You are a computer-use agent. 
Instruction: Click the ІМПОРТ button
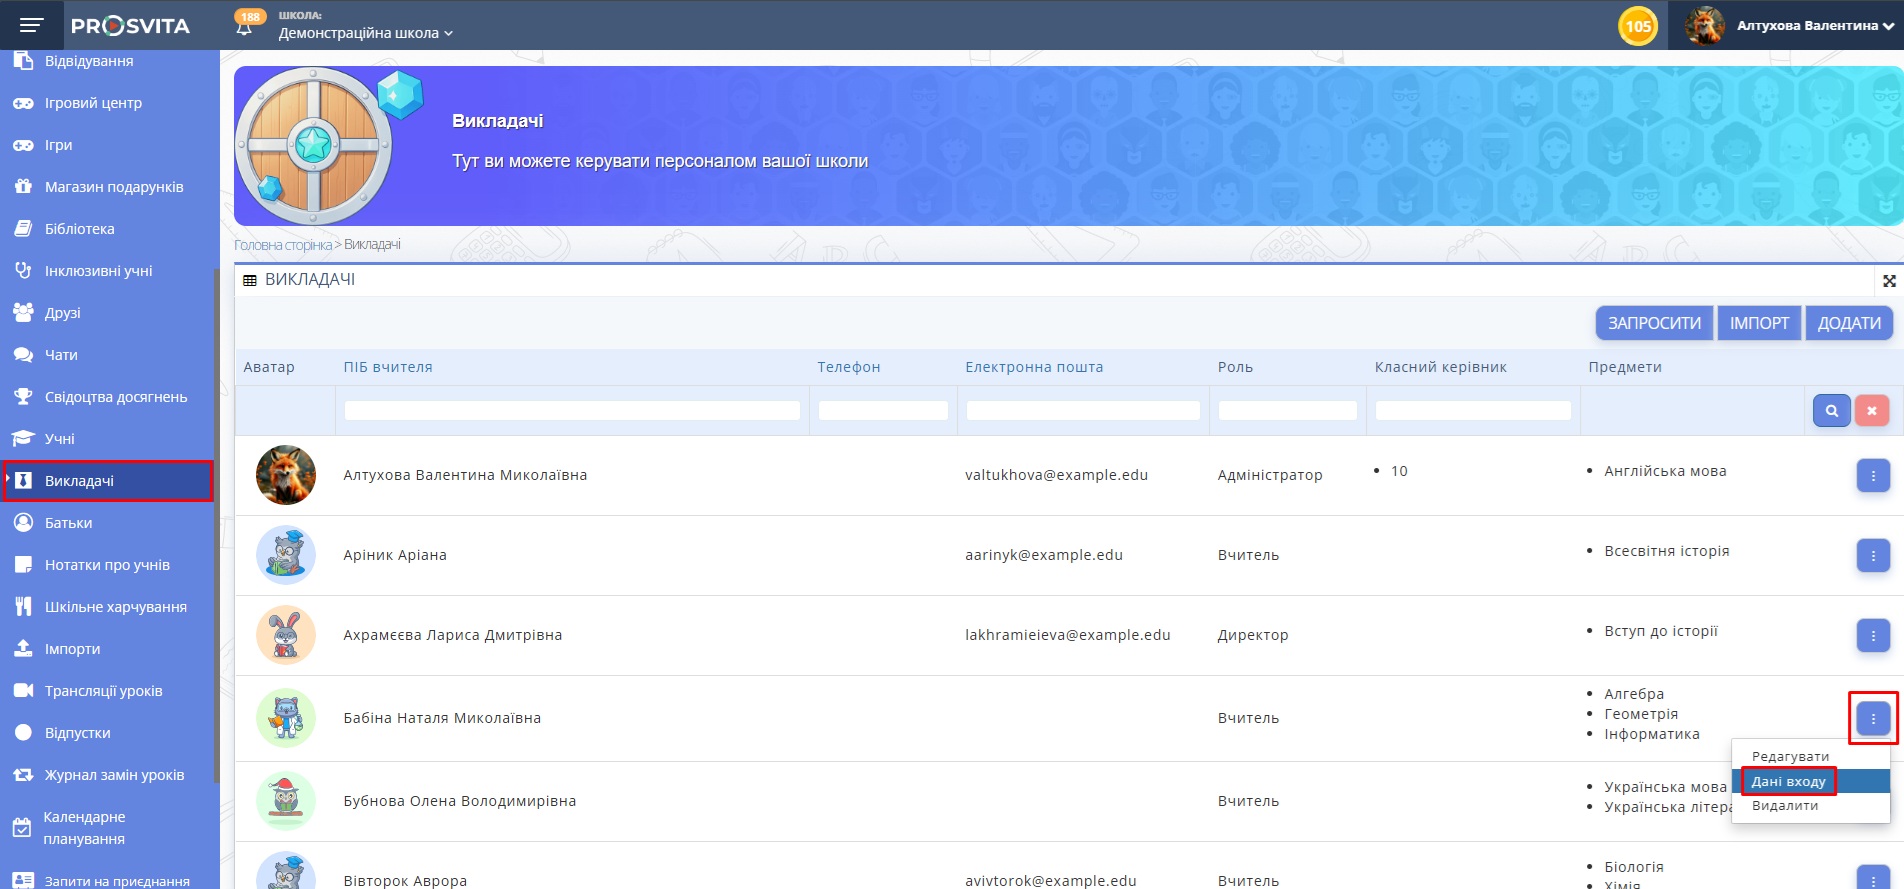tap(1759, 323)
